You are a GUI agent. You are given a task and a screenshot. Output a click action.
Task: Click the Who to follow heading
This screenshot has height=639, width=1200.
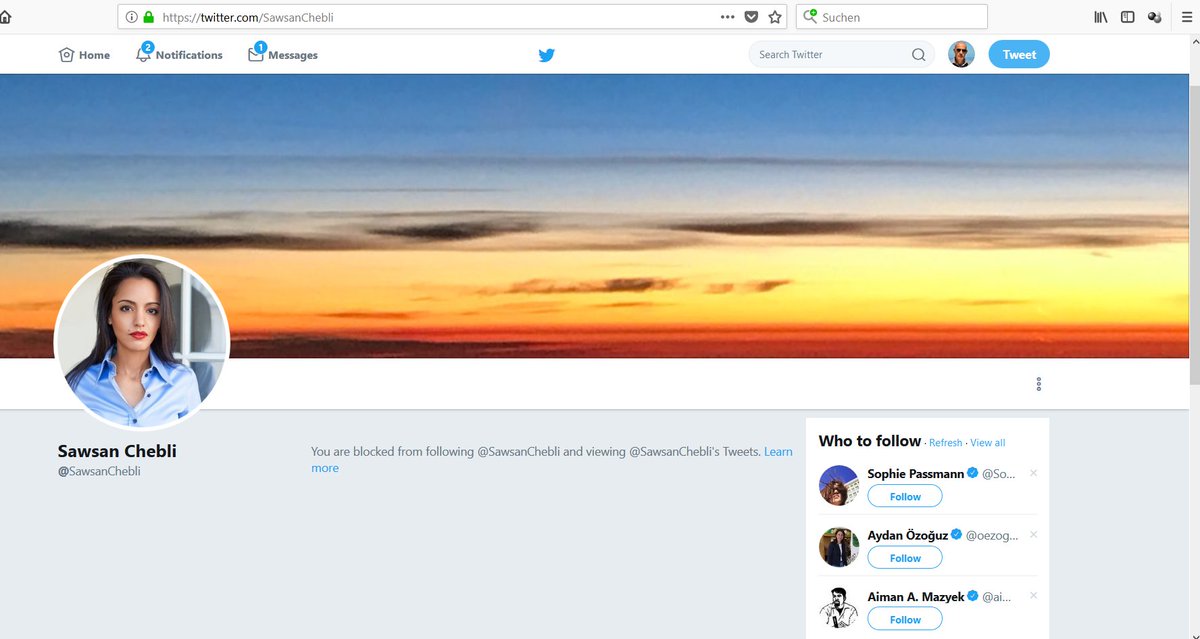pyautogui.click(x=870, y=441)
